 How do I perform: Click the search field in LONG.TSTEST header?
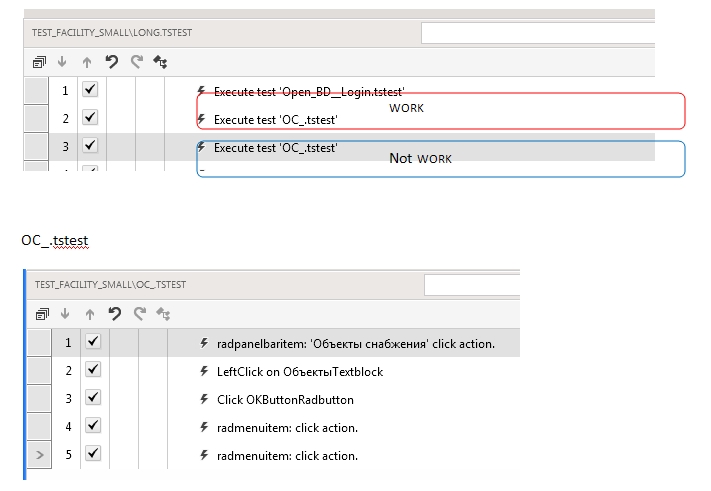(x=537, y=33)
